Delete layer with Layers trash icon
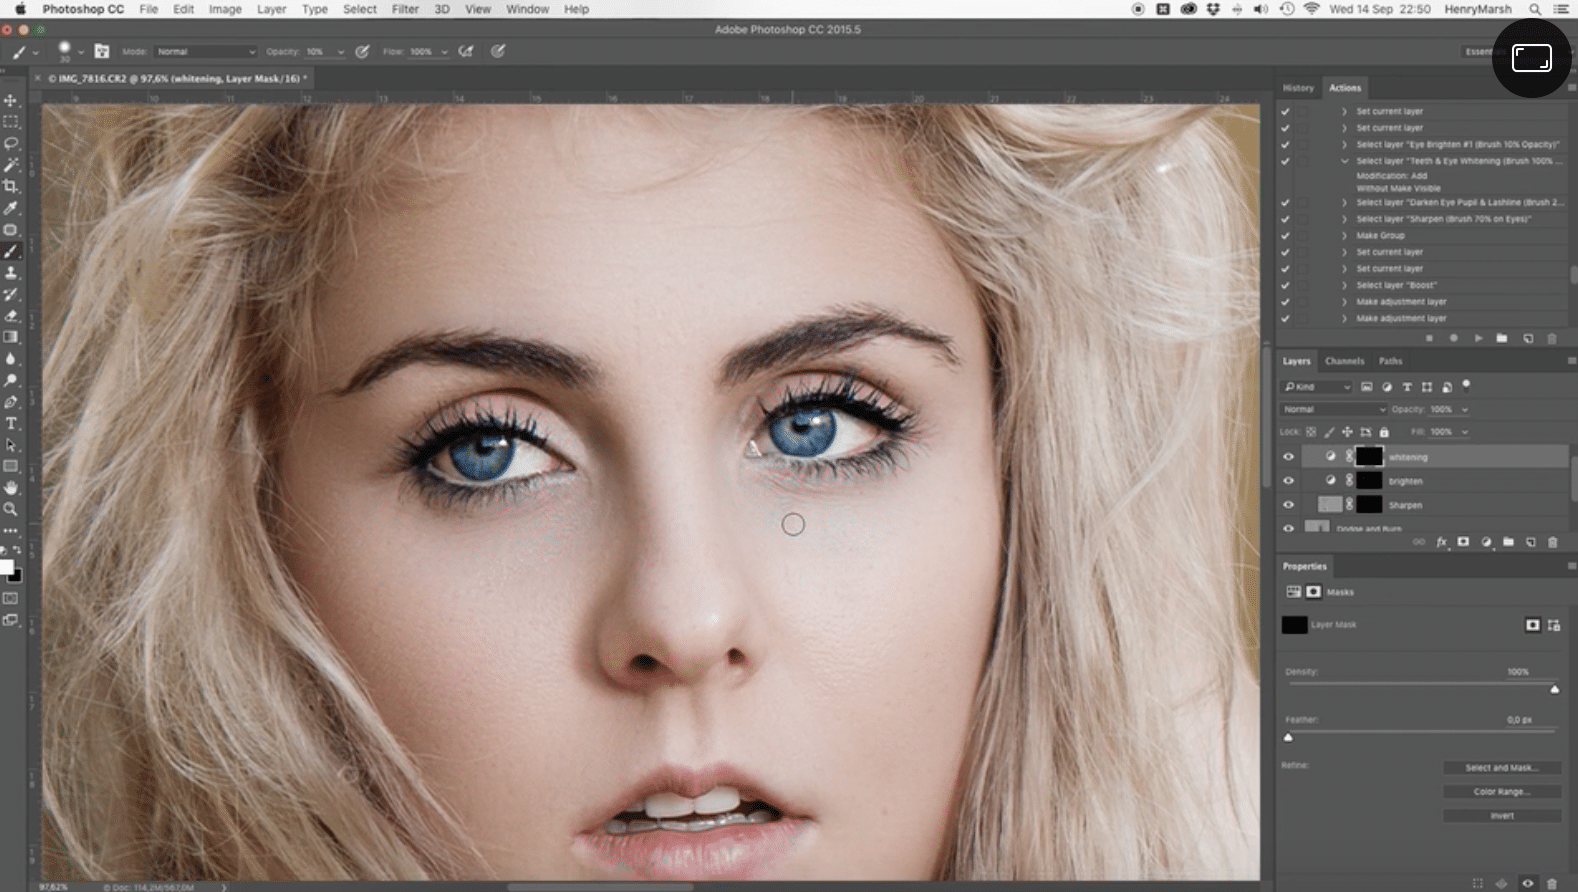1578x892 pixels. click(x=1553, y=542)
